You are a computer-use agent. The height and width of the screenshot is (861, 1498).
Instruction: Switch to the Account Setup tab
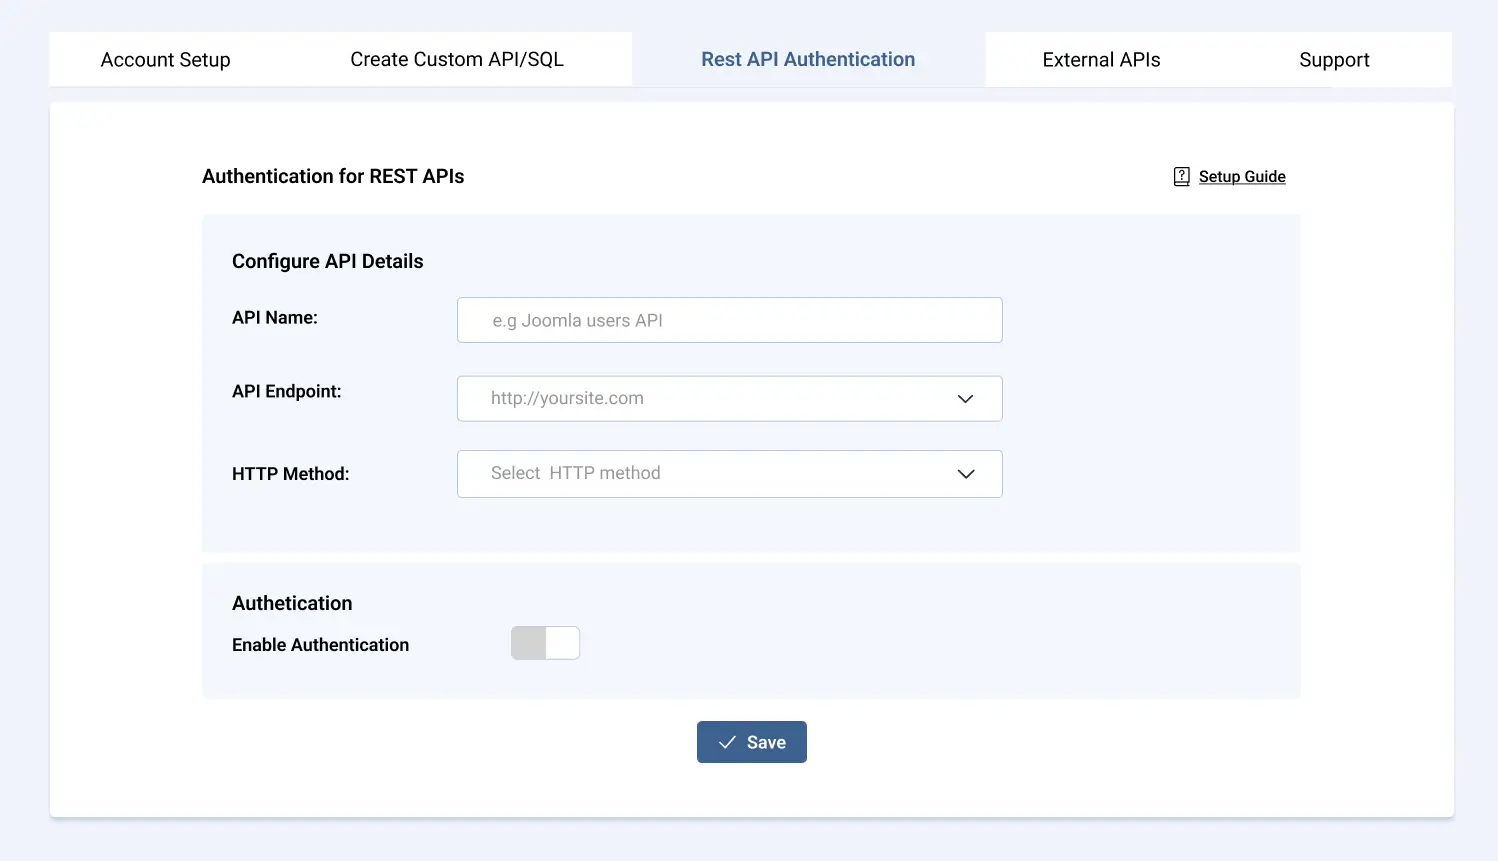(x=166, y=60)
